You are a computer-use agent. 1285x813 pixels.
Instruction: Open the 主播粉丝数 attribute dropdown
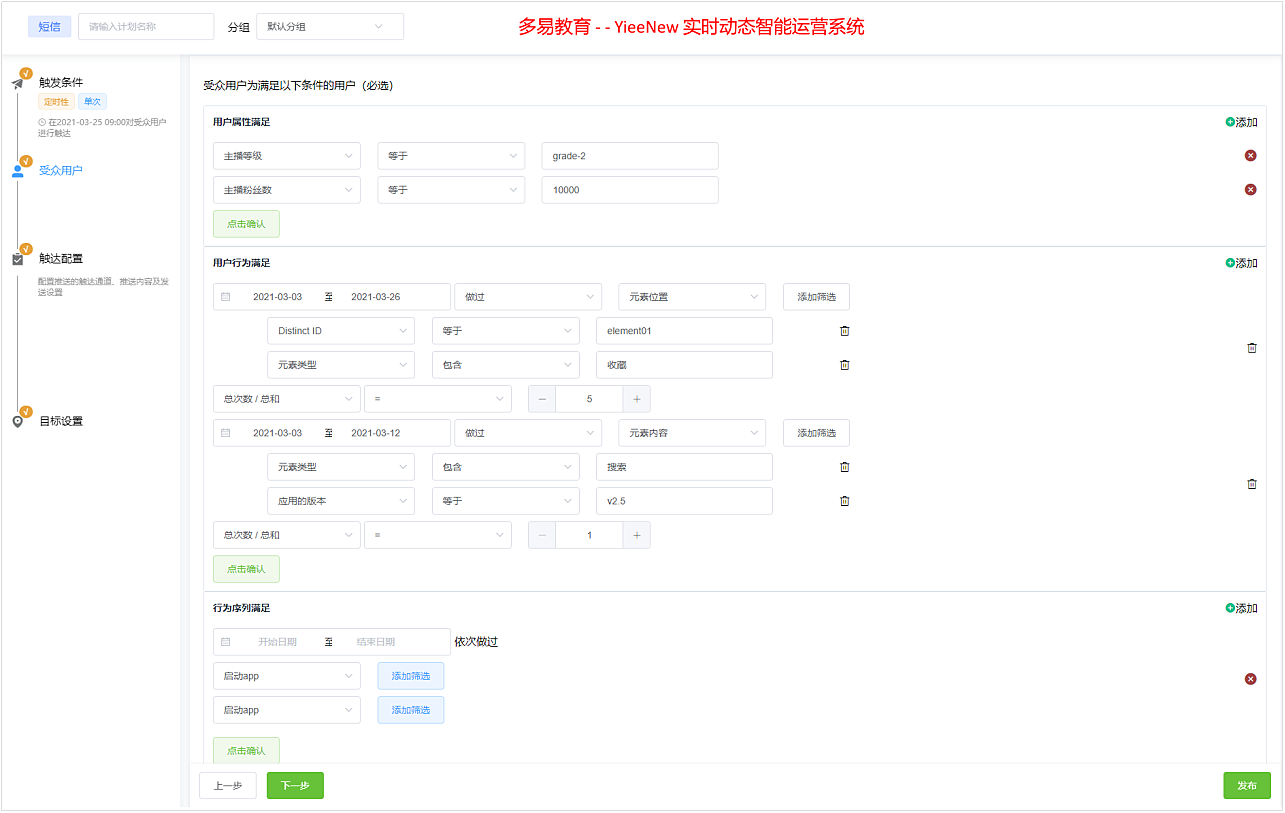(287, 190)
